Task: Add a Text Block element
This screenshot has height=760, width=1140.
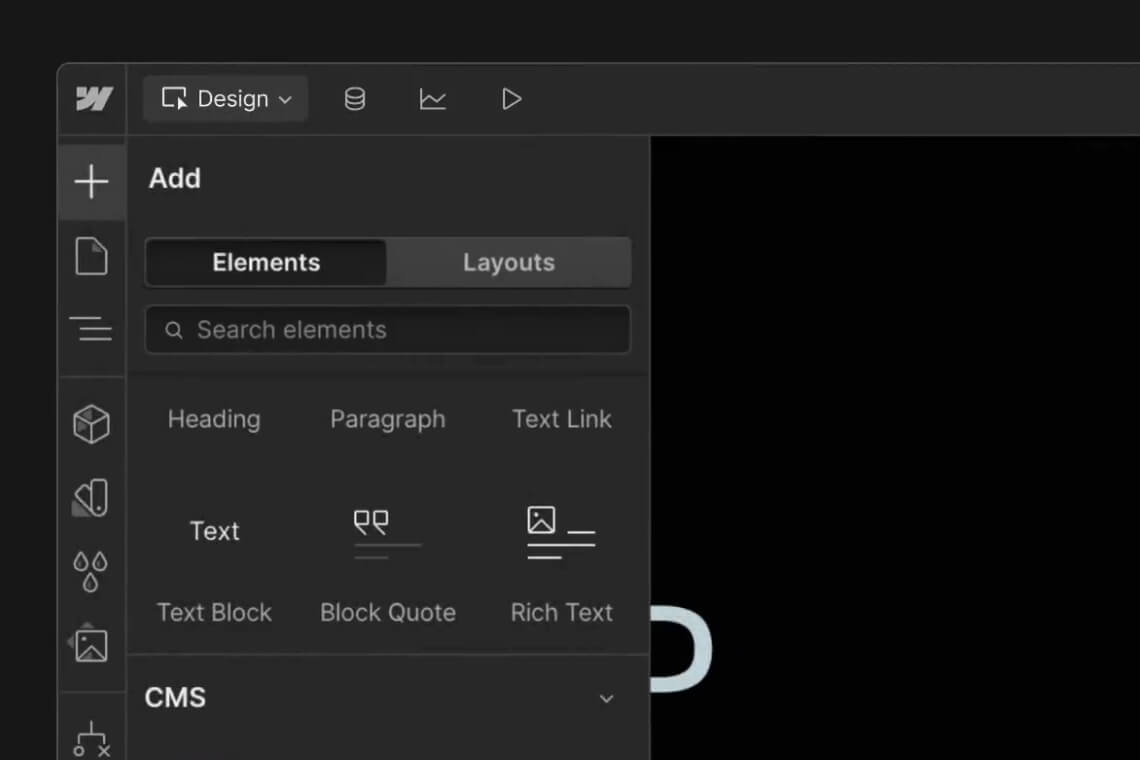Action: 214,559
